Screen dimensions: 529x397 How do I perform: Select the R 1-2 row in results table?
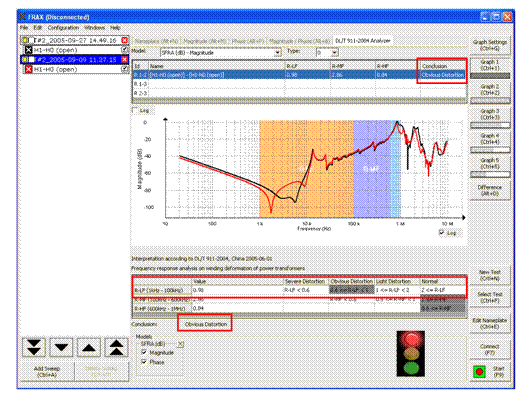pyautogui.click(x=300, y=75)
